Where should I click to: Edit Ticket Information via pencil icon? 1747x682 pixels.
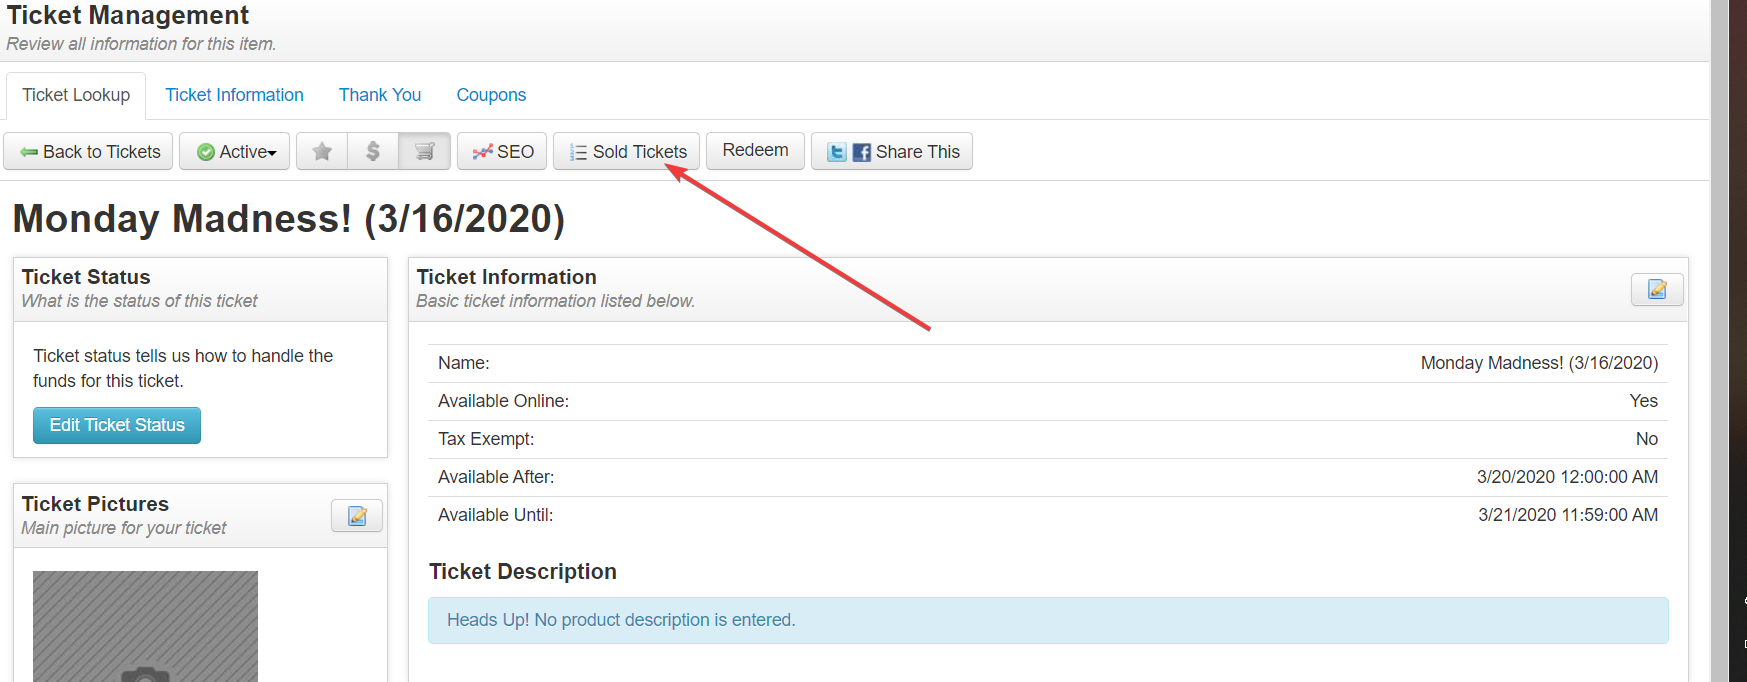click(x=1657, y=290)
